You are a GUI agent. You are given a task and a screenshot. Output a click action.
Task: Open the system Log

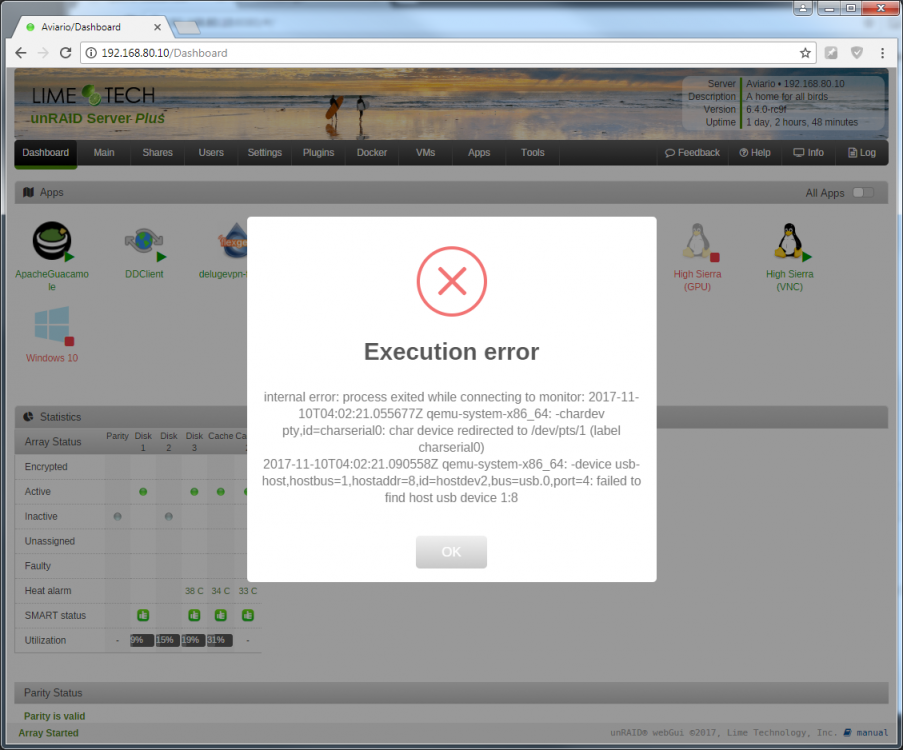(862, 153)
